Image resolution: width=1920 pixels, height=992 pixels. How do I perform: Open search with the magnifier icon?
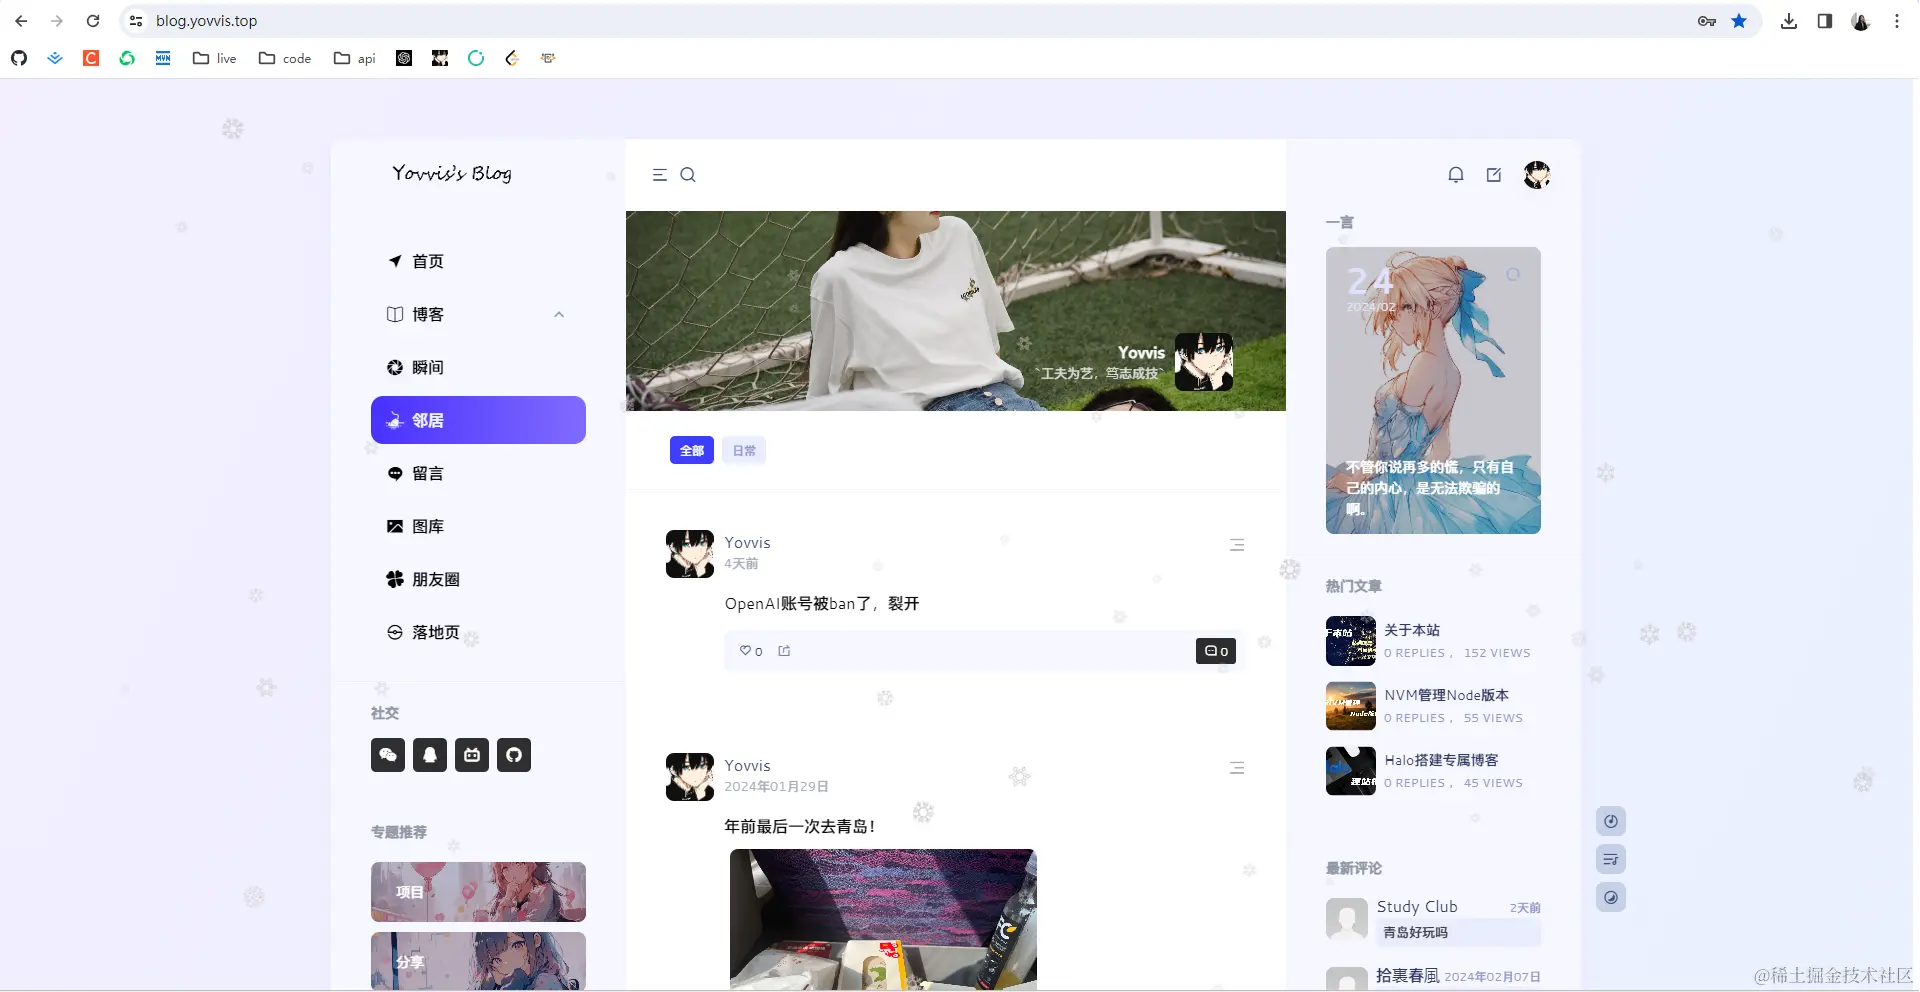tap(688, 175)
